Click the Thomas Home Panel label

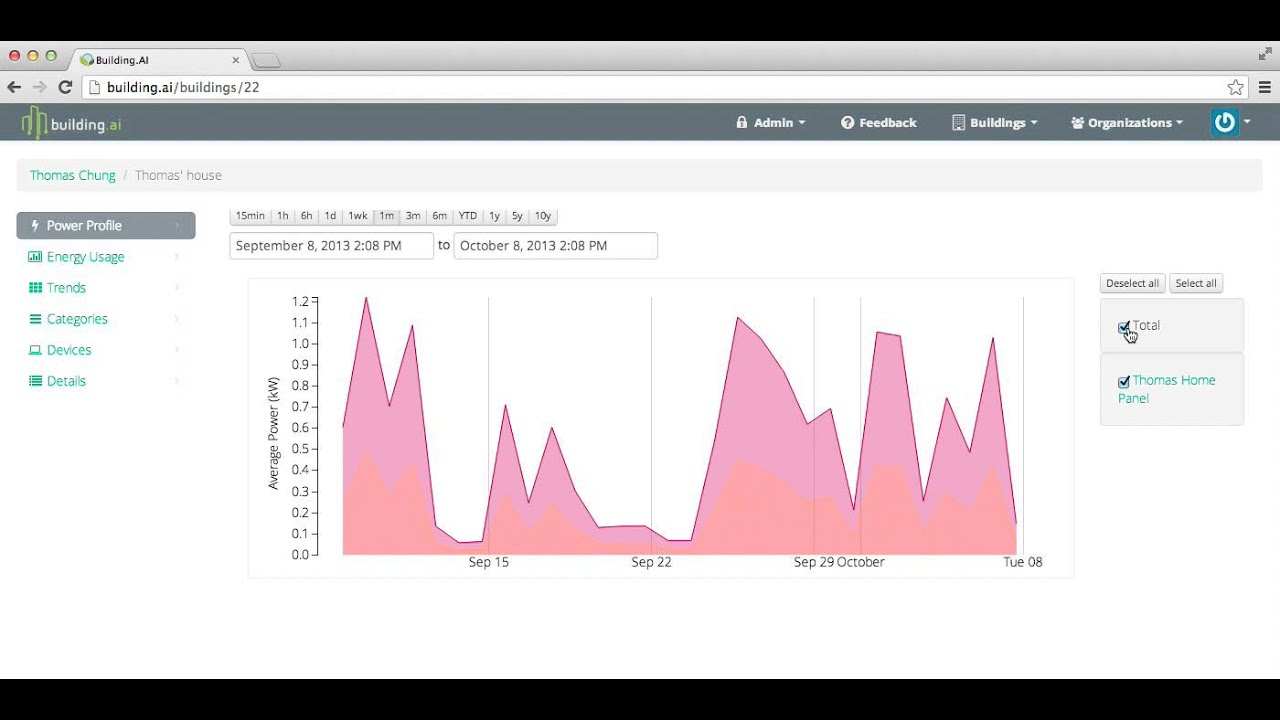point(1167,389)
